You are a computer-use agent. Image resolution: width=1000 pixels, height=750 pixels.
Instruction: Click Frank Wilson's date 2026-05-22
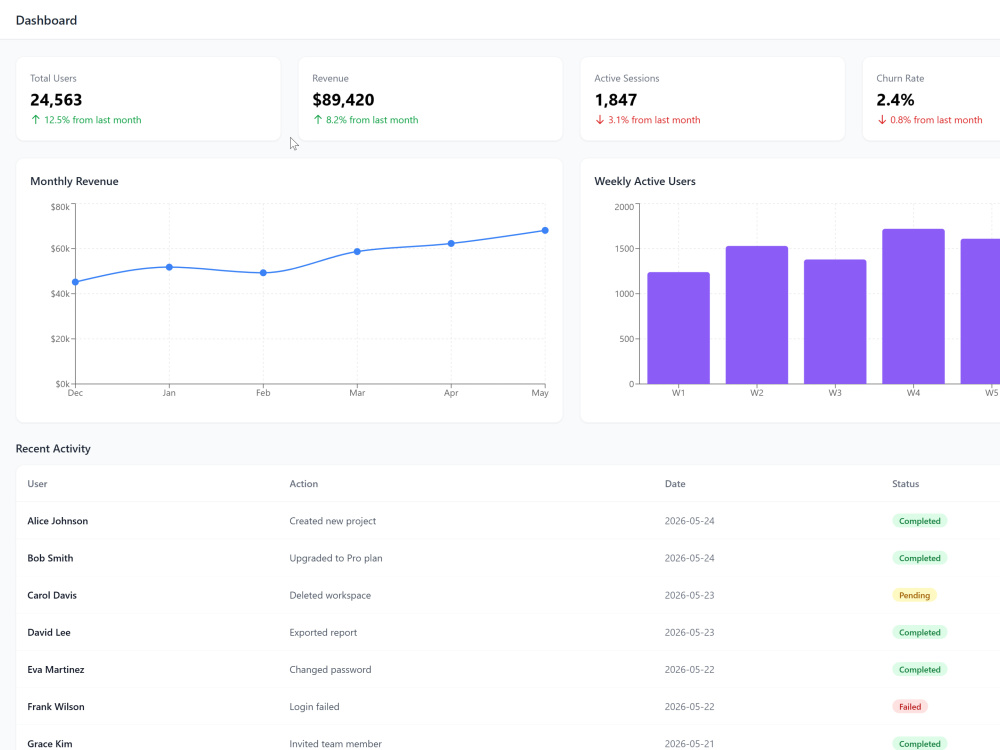point(689,707)
